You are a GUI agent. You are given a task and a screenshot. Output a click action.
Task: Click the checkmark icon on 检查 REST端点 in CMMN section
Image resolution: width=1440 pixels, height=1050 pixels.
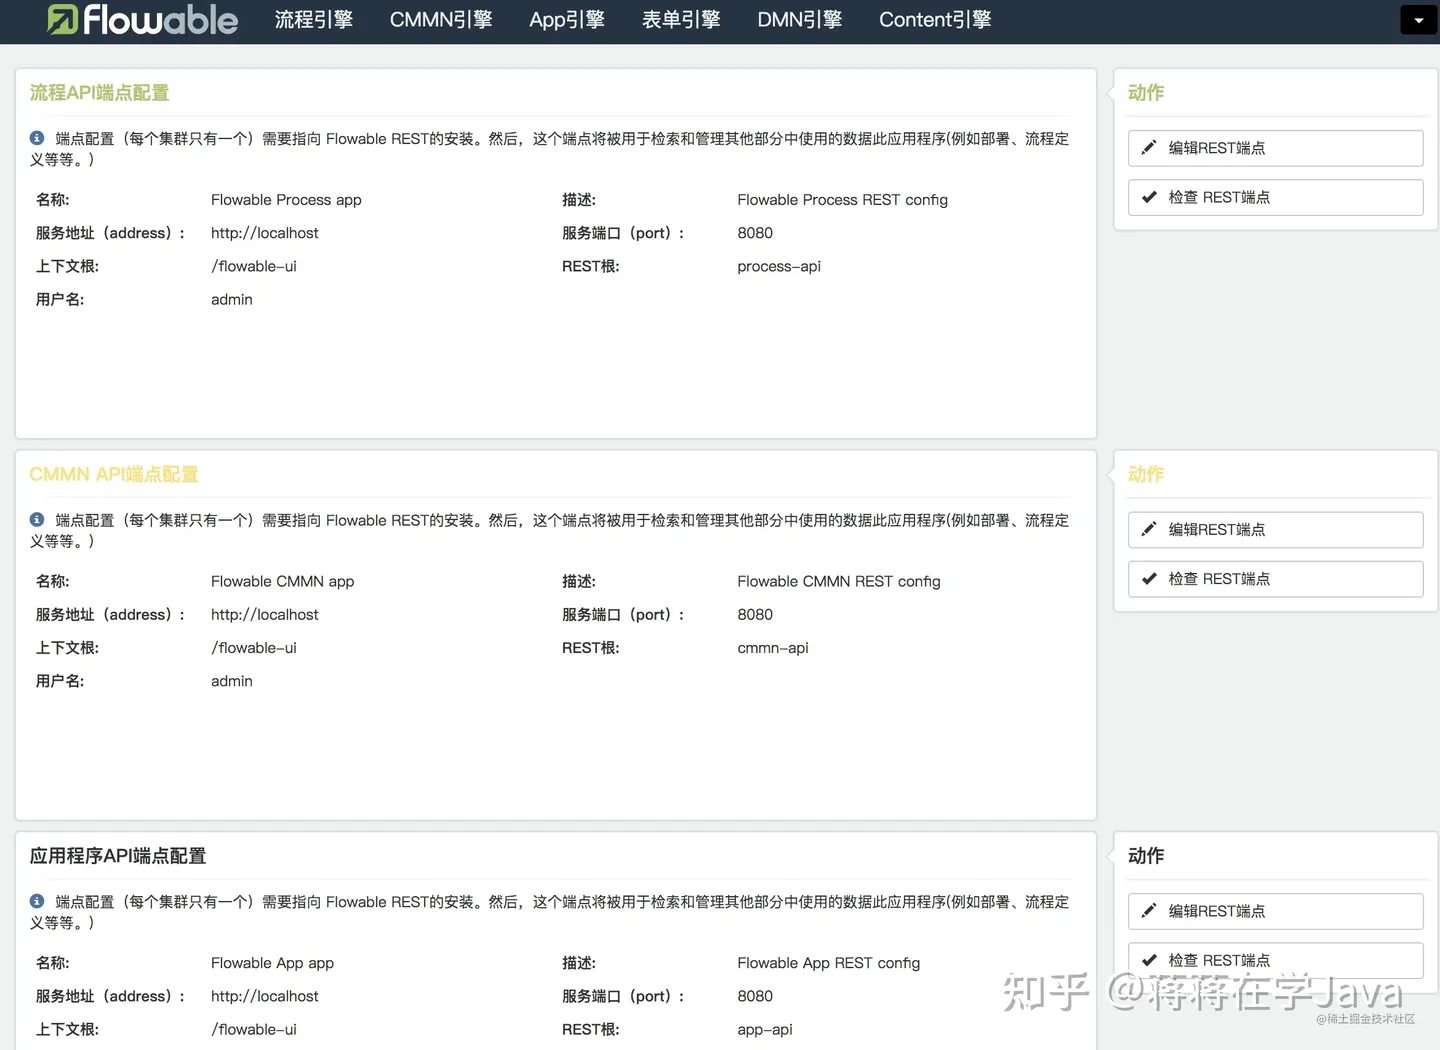click(1148, 578)
